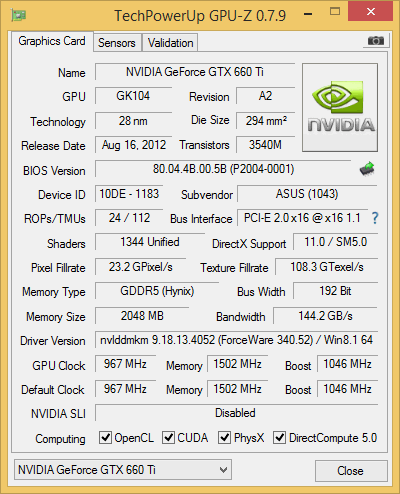This screenshot has width=400, height=494.
Task: Click the 'Texture Fillrate' label
Action: (x=234, y=268)
